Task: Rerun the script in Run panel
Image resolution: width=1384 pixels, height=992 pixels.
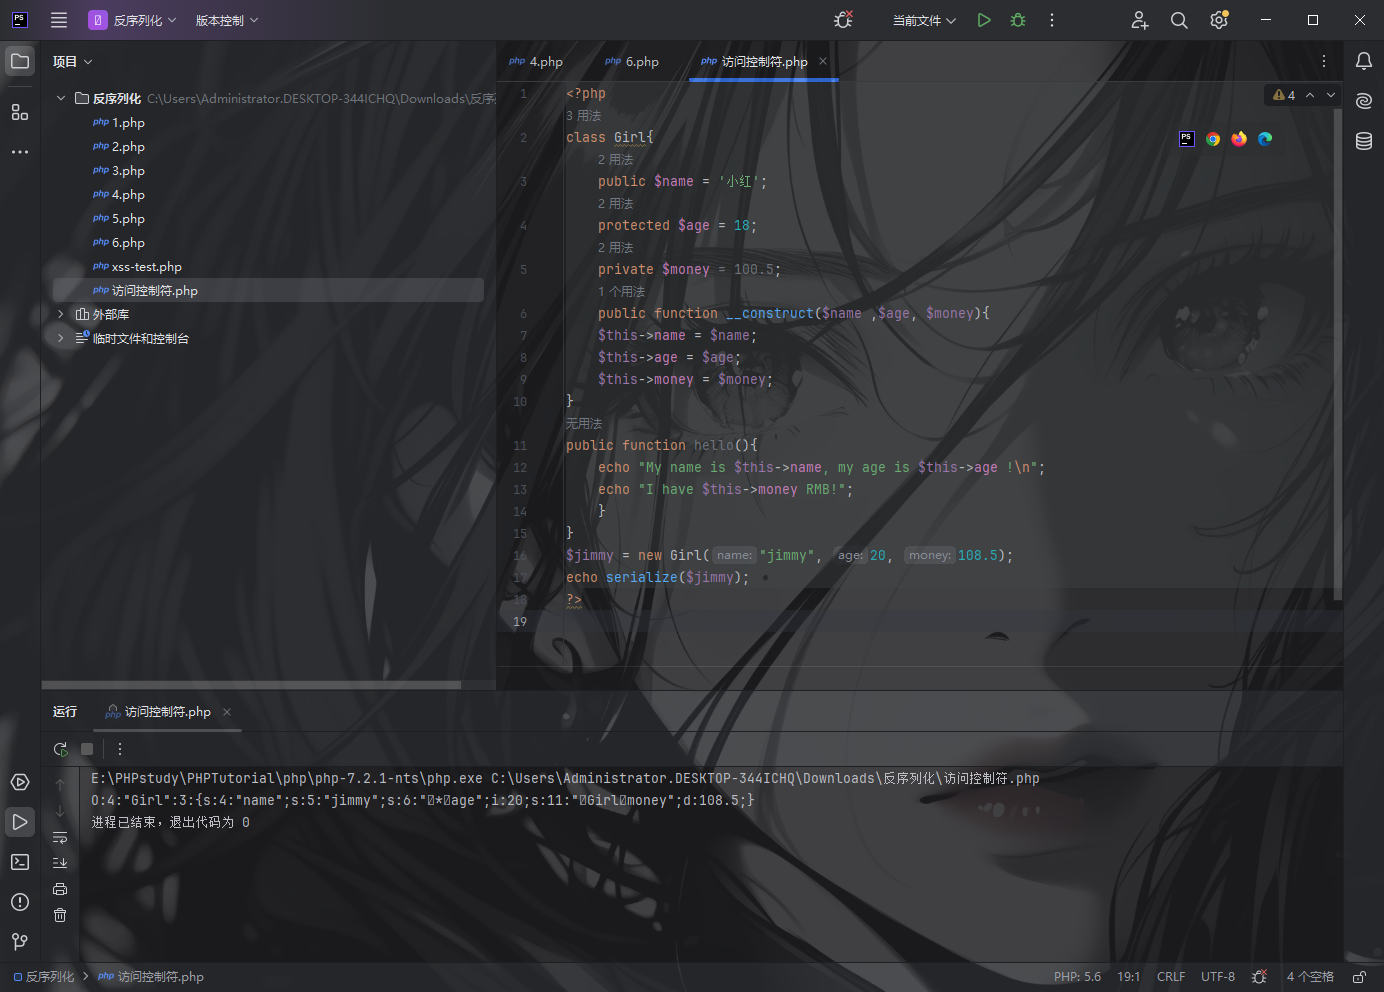Action: point(60,749)
